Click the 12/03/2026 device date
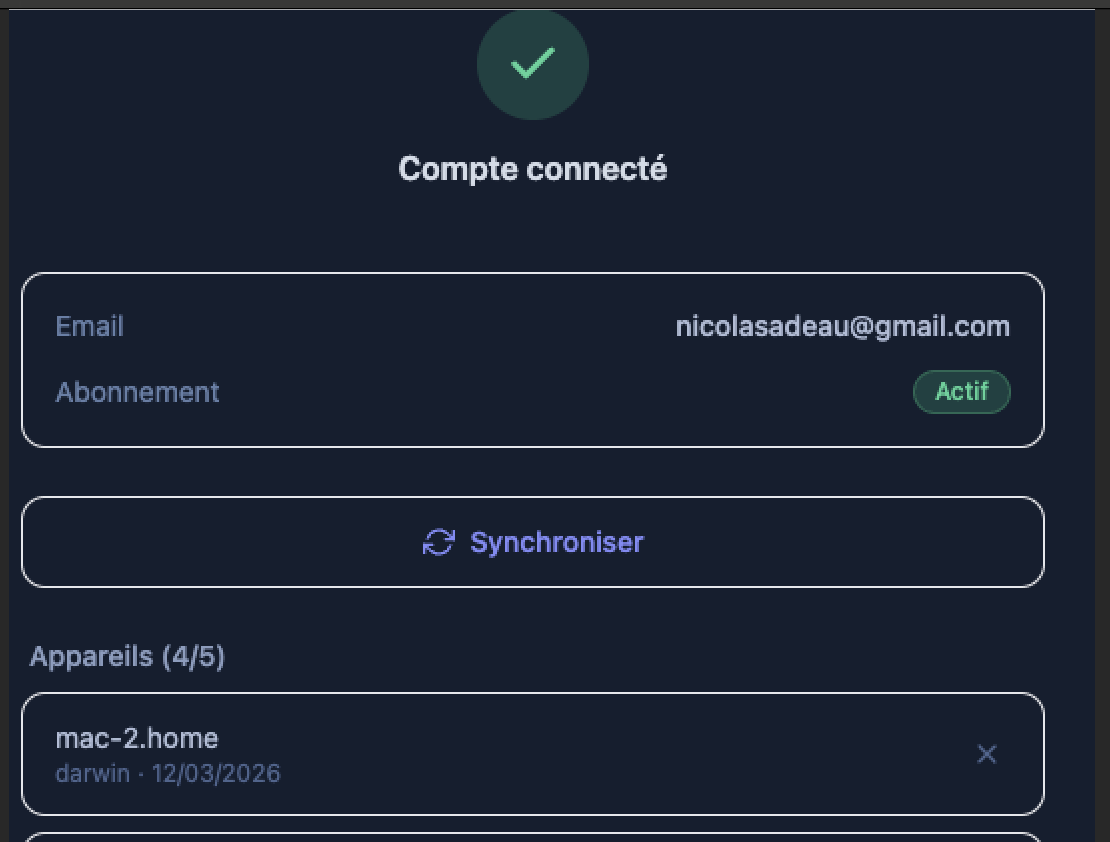This screenshot has width=1110, height=842. click(216, 774)
